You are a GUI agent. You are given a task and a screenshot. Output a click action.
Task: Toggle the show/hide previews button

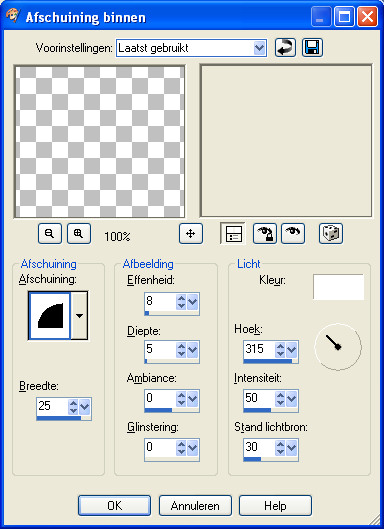(x=233, y=233)
